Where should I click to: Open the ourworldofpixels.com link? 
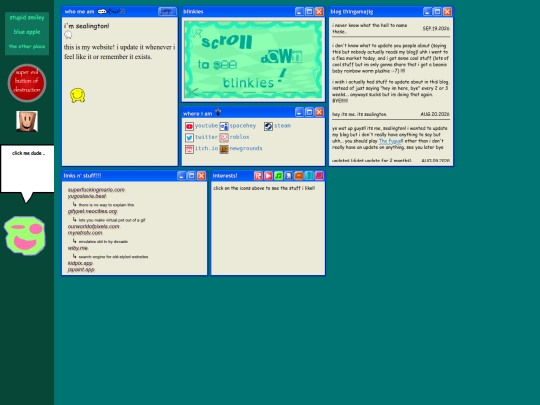click(x=93, y=227)
